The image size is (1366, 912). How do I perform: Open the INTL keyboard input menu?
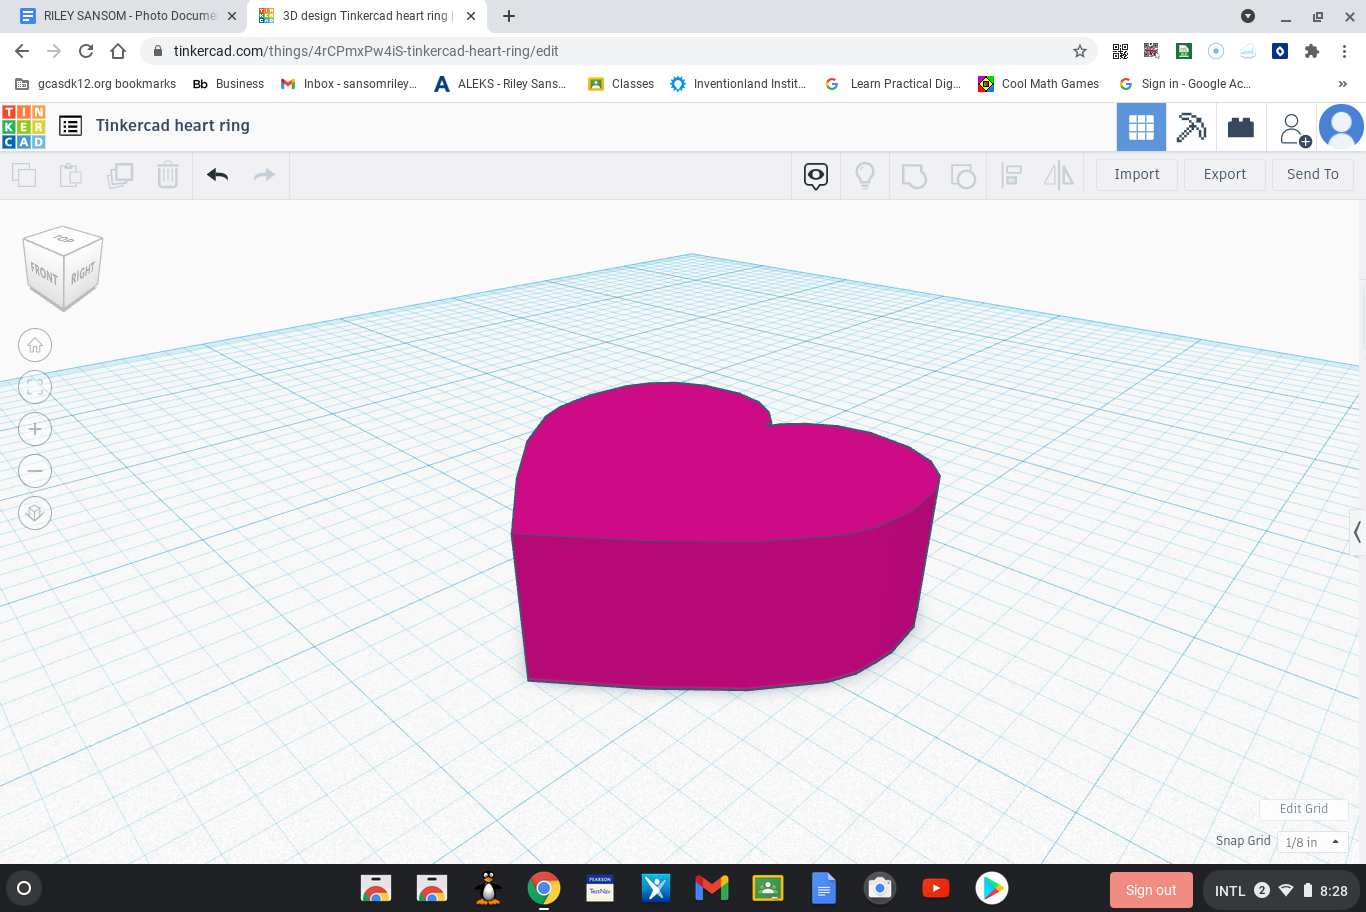1230,890
